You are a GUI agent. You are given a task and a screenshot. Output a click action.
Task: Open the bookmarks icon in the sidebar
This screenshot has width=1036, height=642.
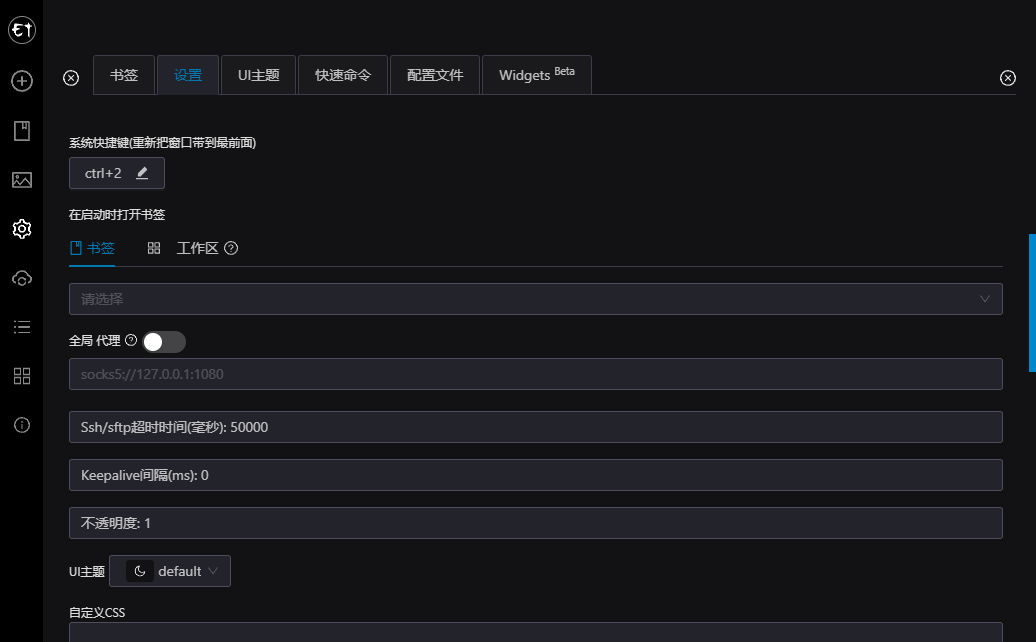point(21,130)
